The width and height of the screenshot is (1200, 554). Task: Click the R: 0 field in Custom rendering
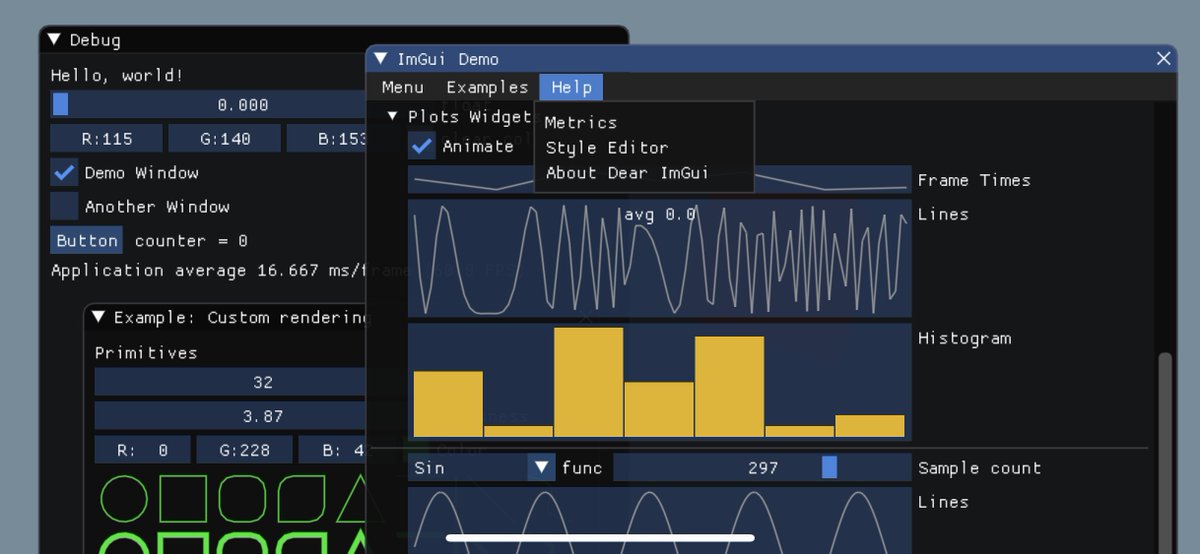pos(142,450)
